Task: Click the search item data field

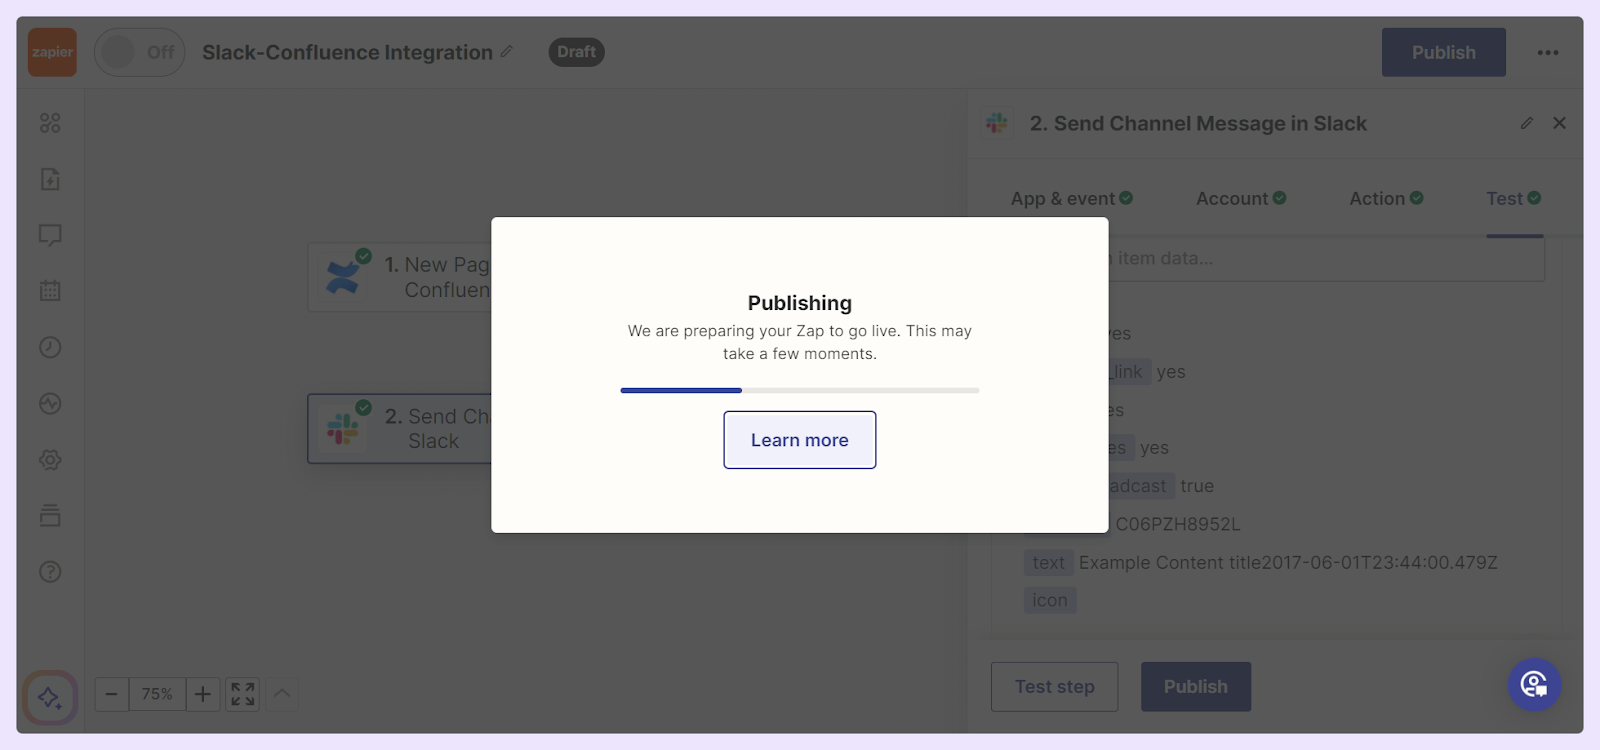Action: click(x=1327, y=259)
